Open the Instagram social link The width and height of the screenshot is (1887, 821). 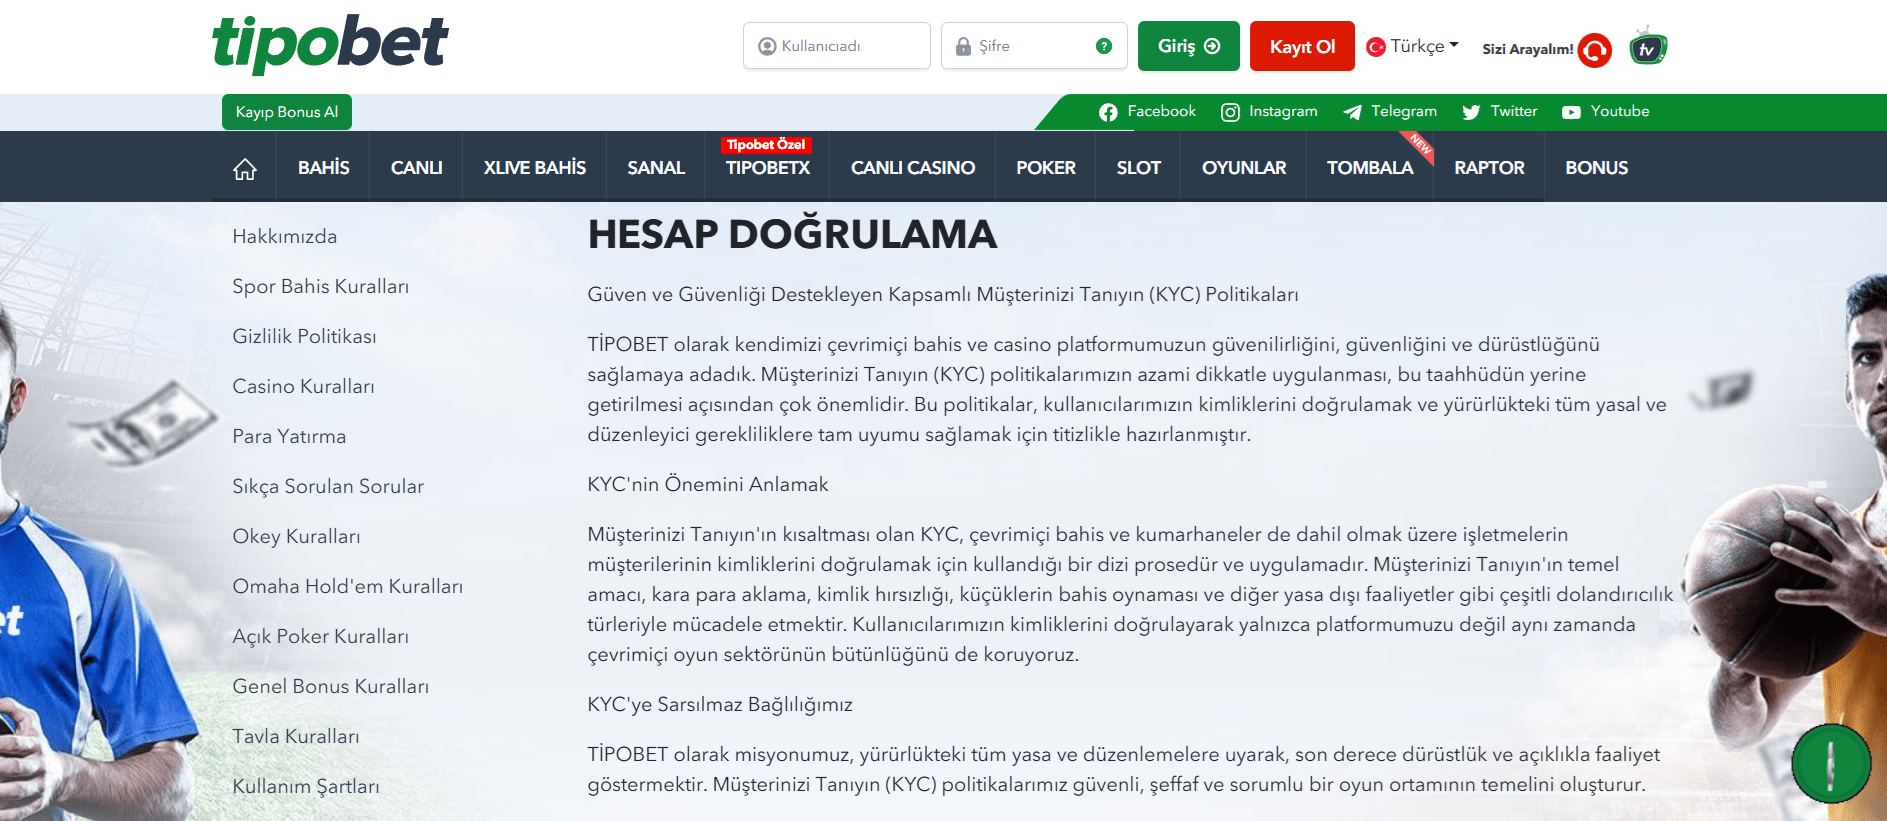[x=1269, y=112]
